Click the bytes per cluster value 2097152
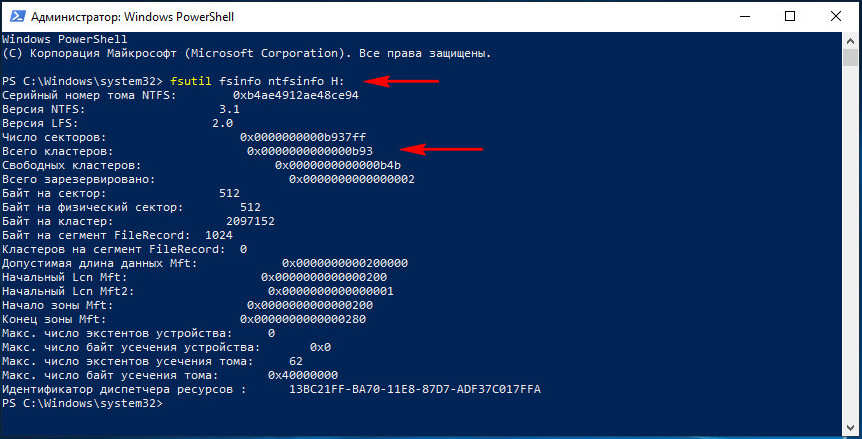This screenshot has height=439, width=862. [251, 221]
